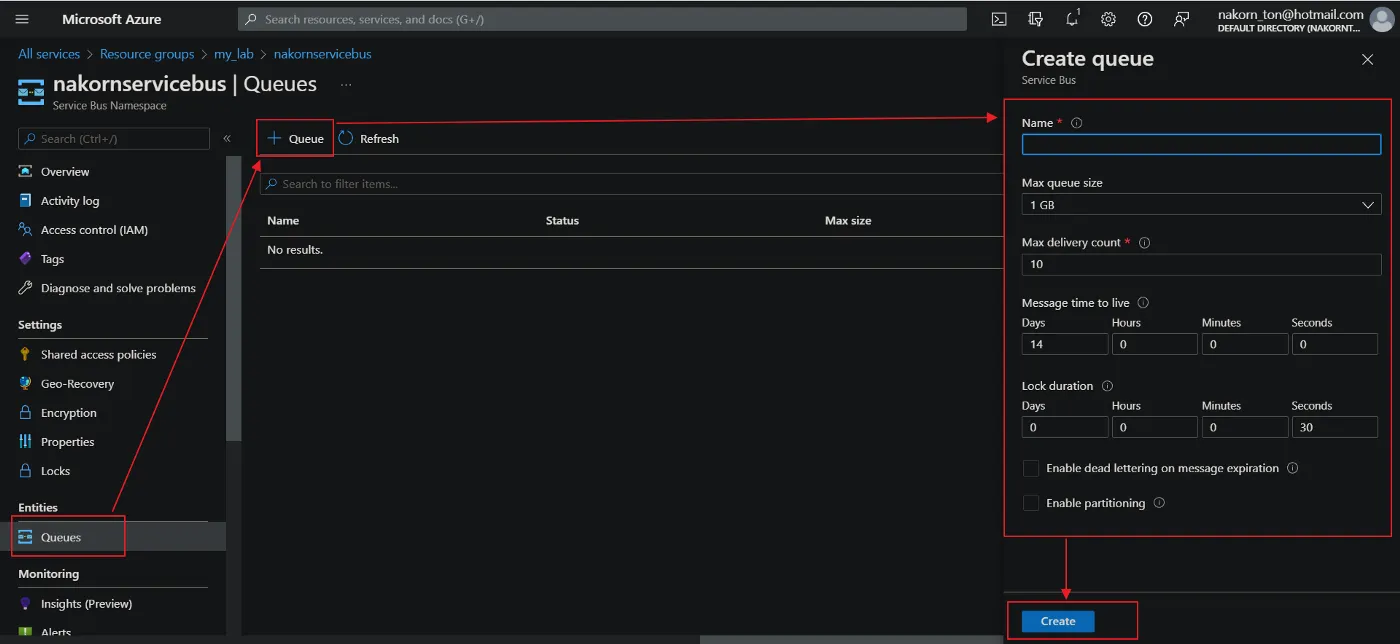This screenshot has height=644, width=1400.
Task: Show info icon for Enable partitioning
Action: 1159,503
